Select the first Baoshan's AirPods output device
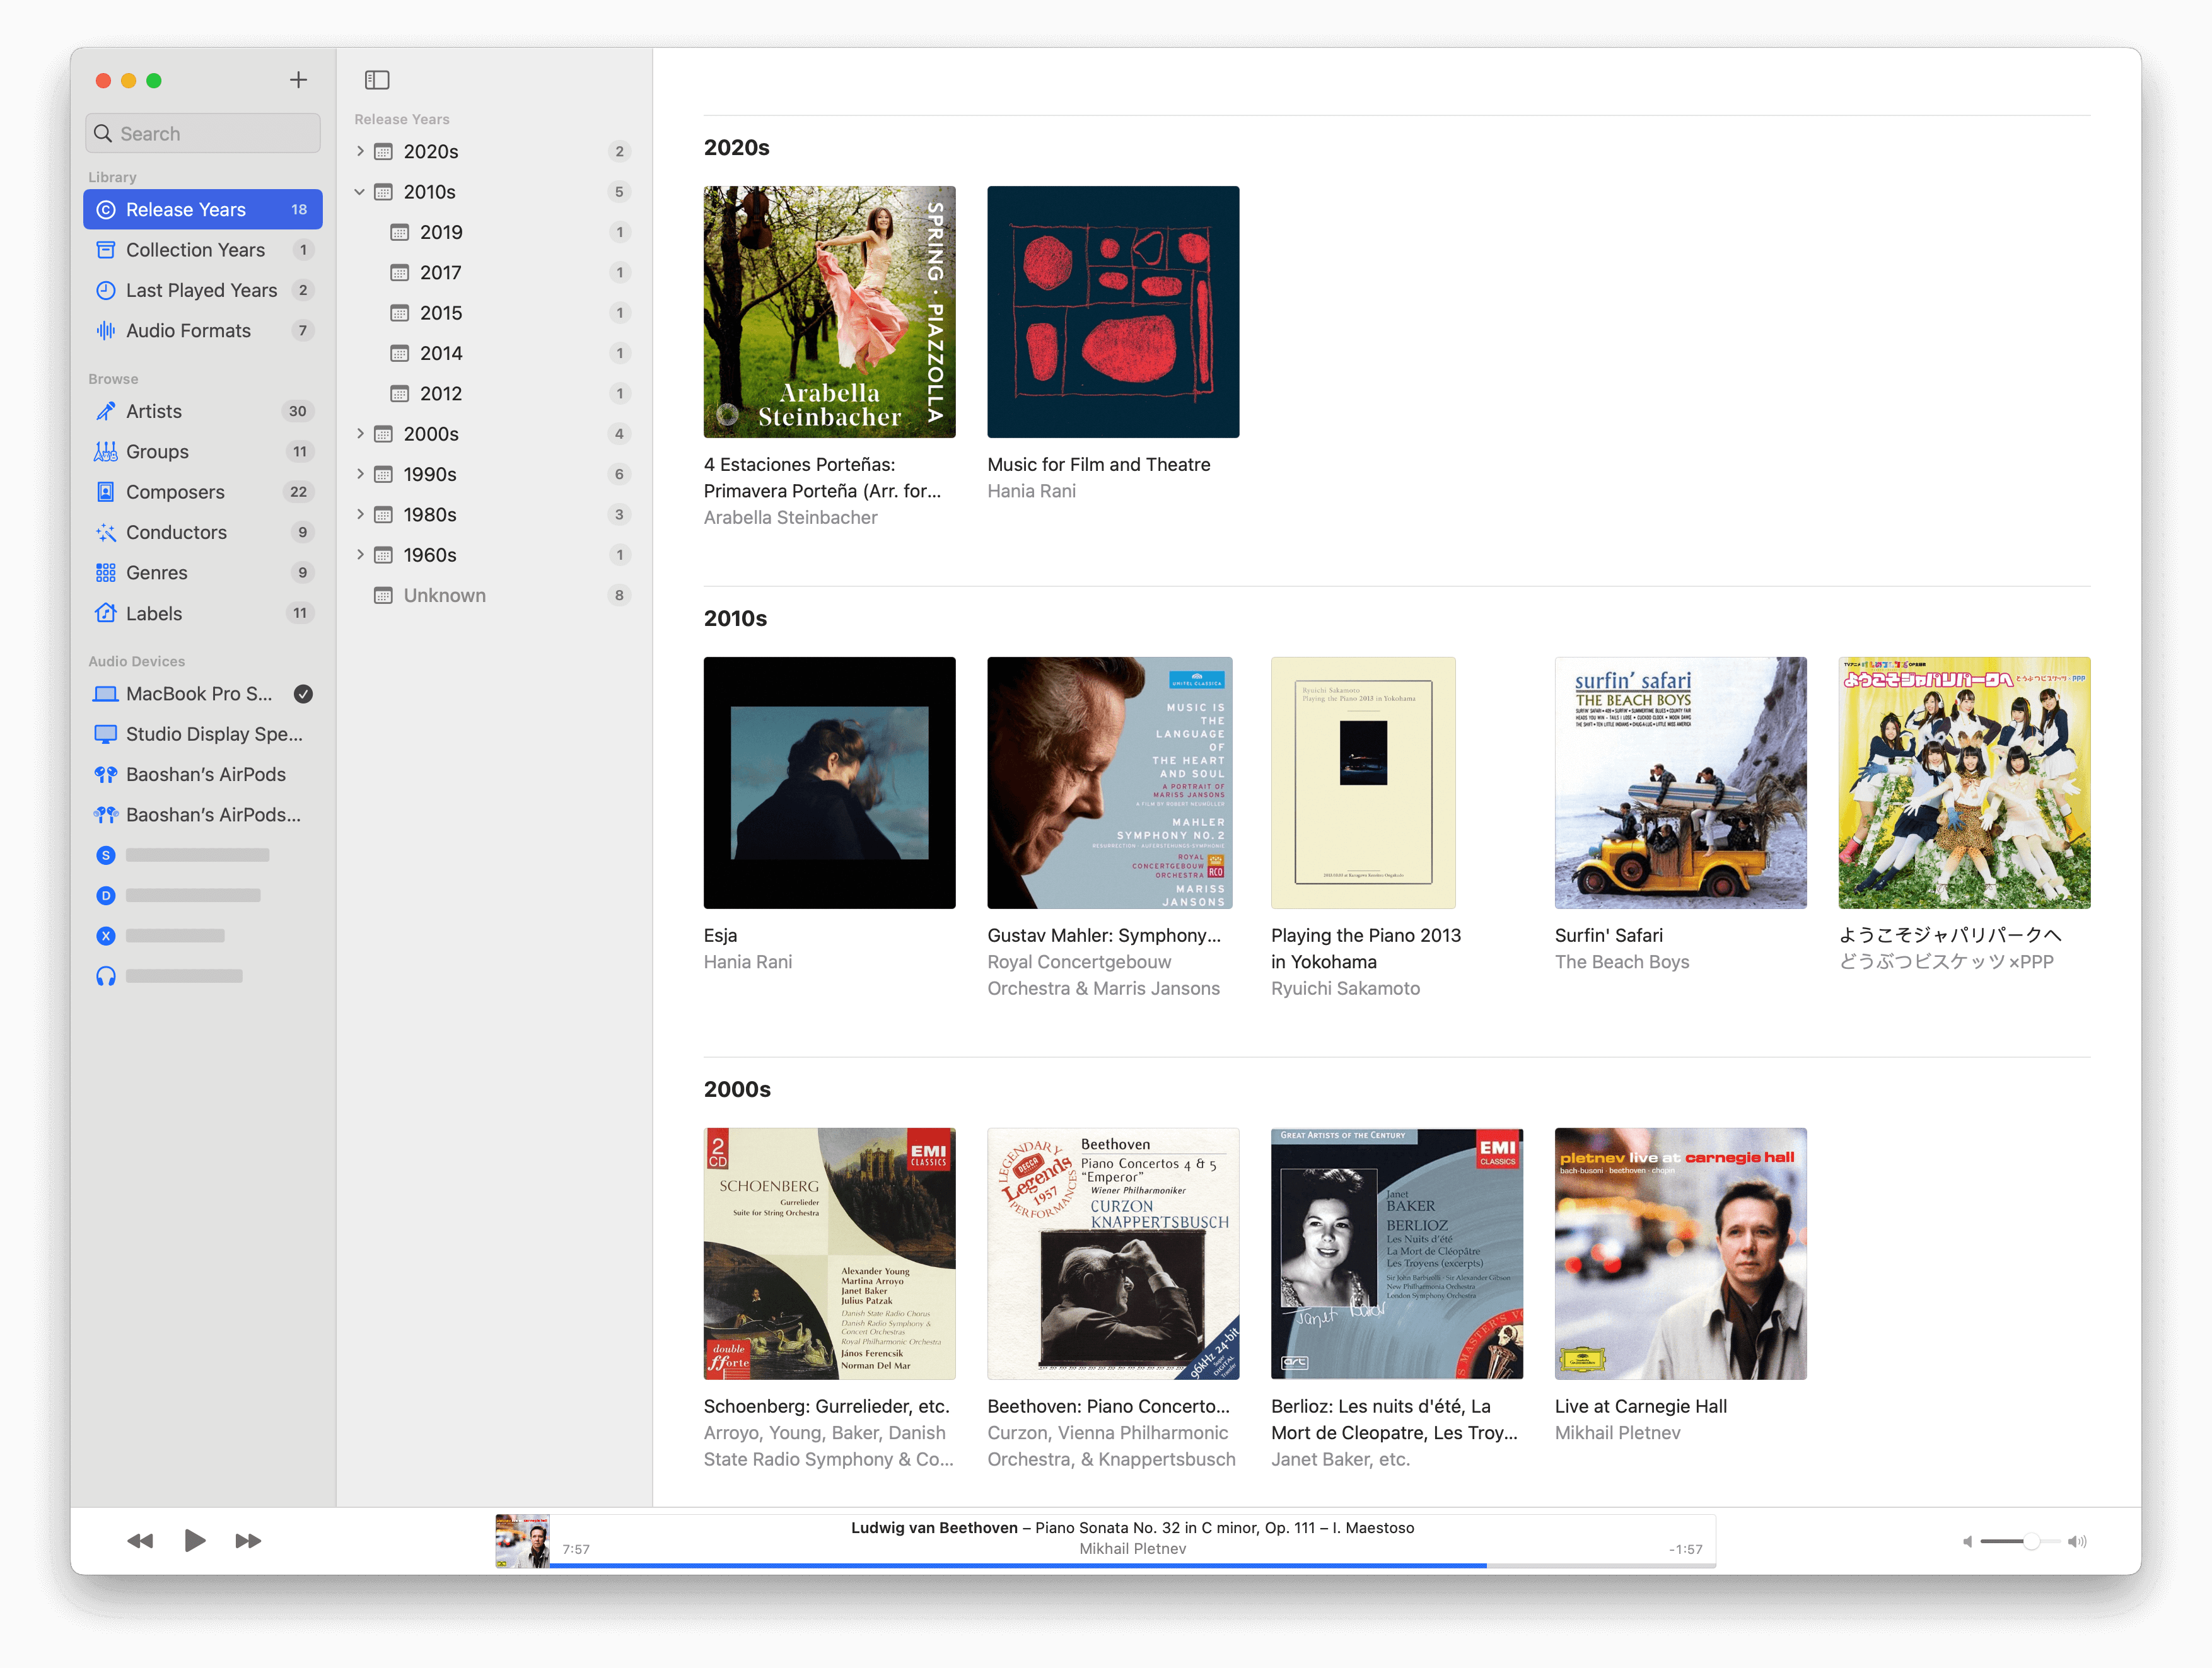The height and width of the screenshot is (1668, 2212). (x=205, y=775)
